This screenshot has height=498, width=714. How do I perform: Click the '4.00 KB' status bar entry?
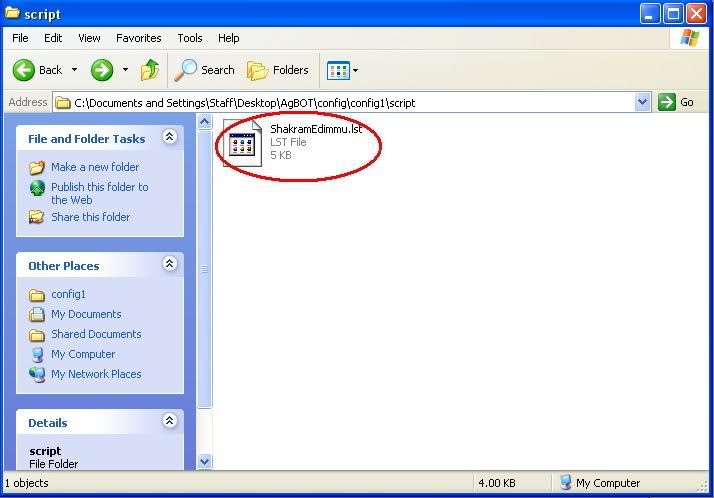(x=497, y=483)
